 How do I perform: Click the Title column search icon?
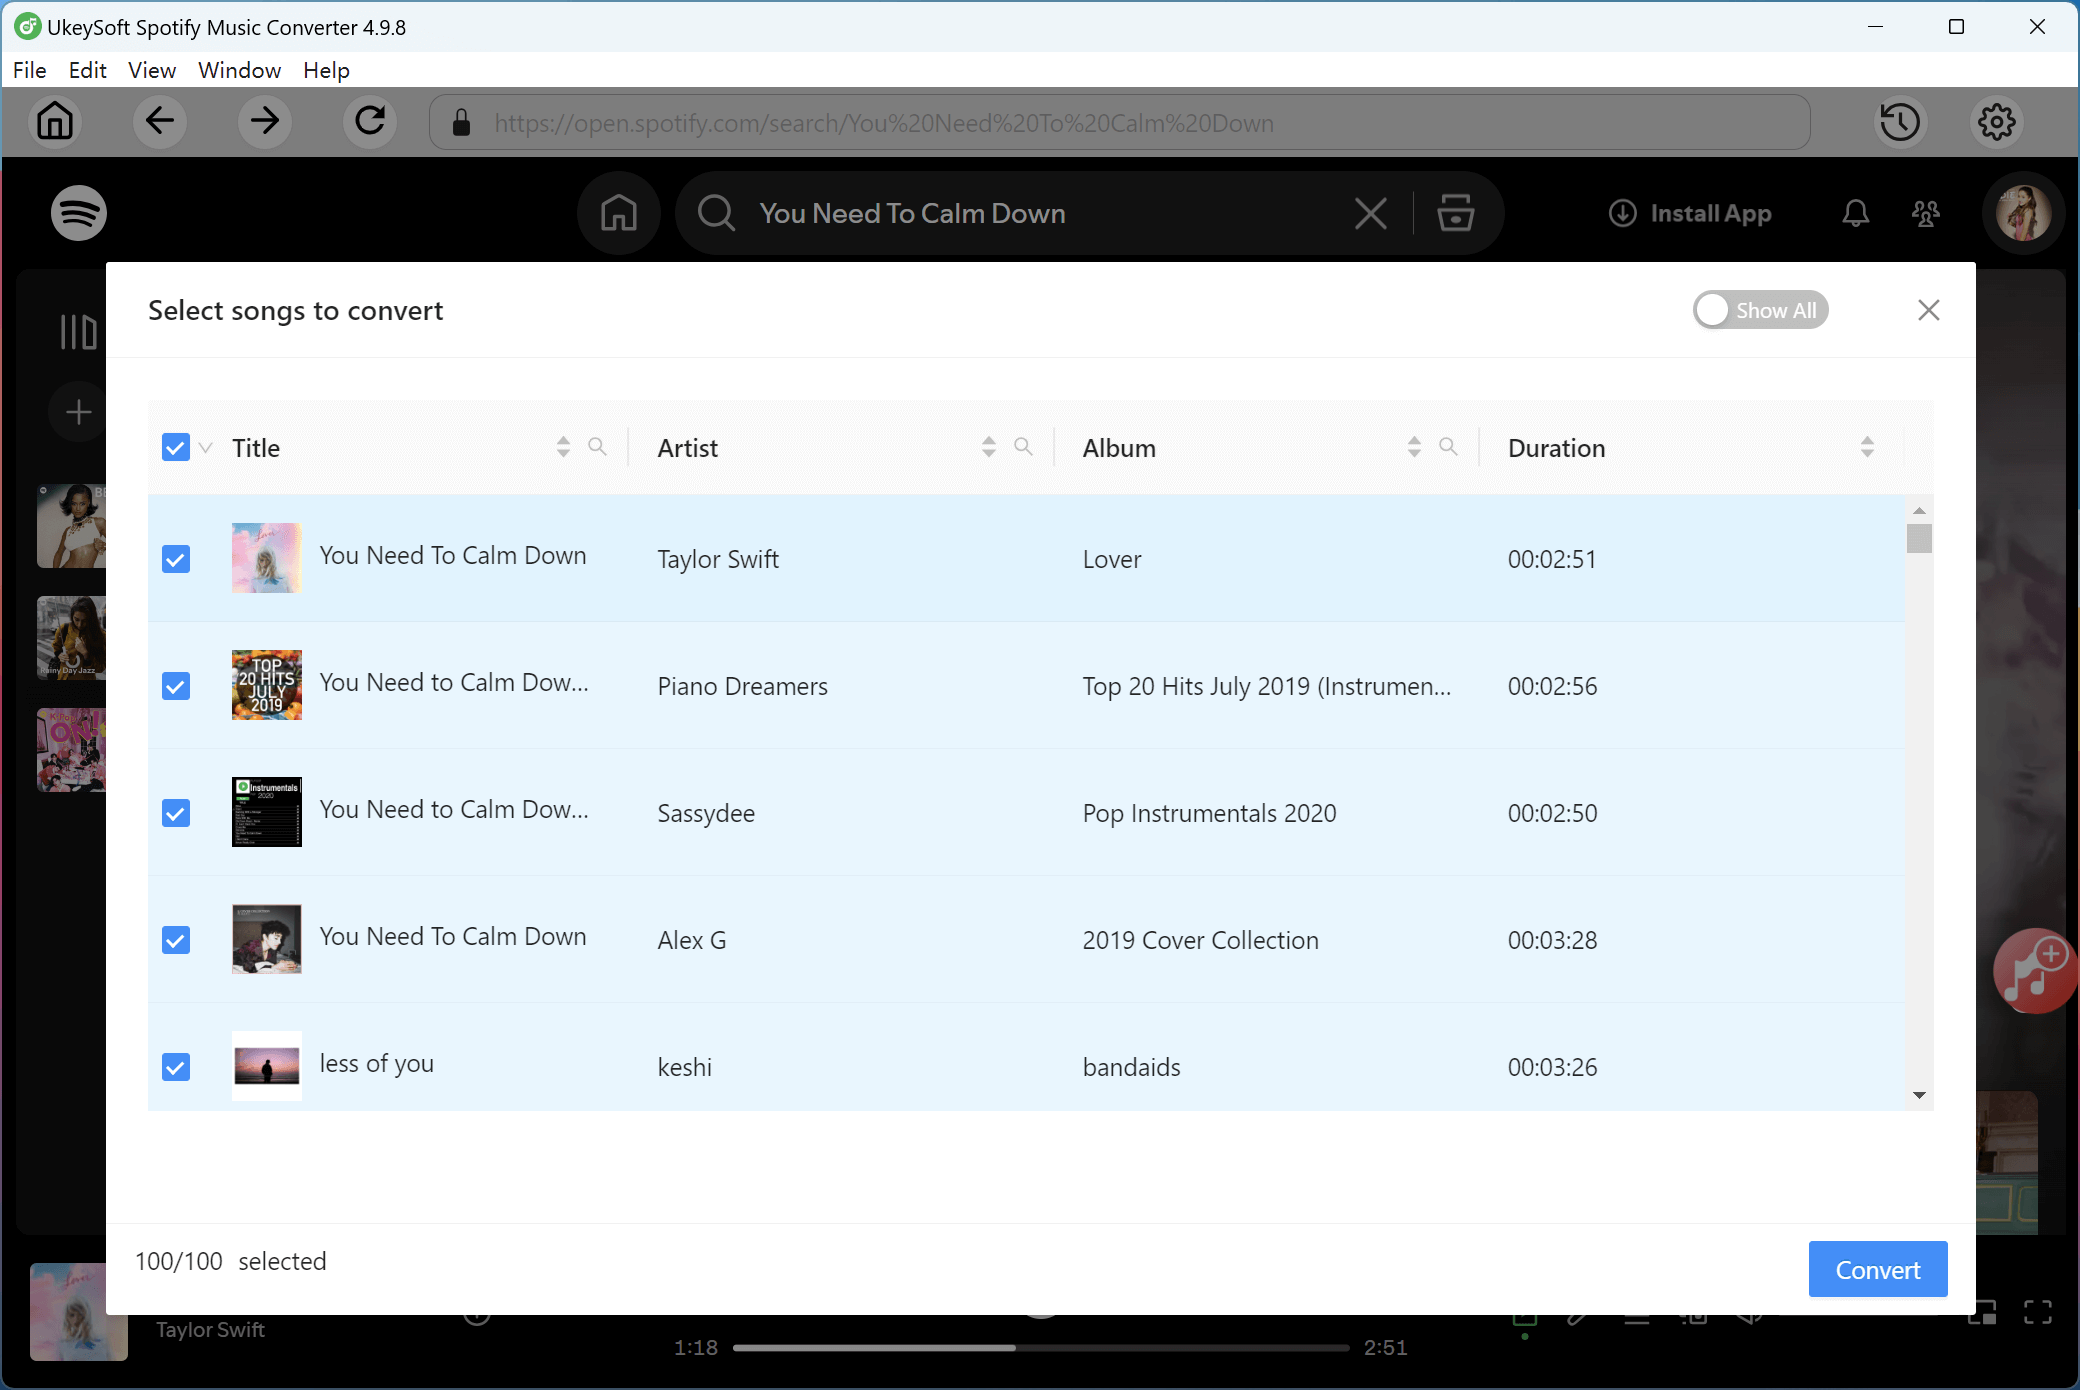pos(597,447)
